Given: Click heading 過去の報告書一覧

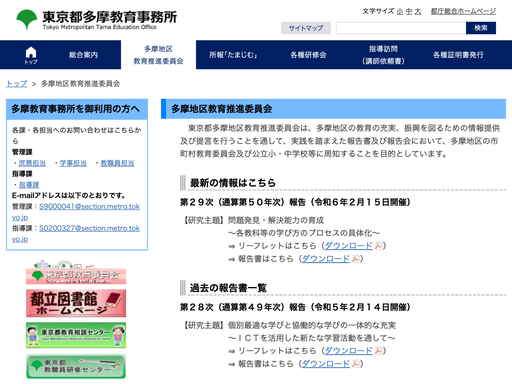Looking at the screenshot, I should (x=228, y=288).
